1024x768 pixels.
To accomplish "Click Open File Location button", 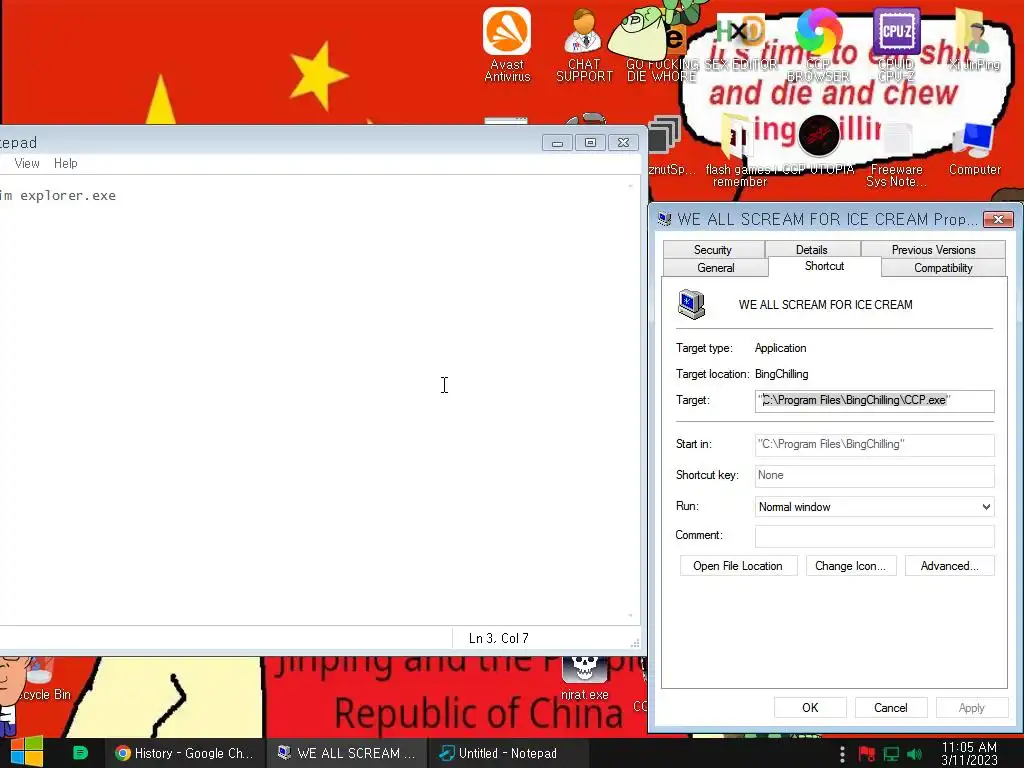I will coord(738,566).
